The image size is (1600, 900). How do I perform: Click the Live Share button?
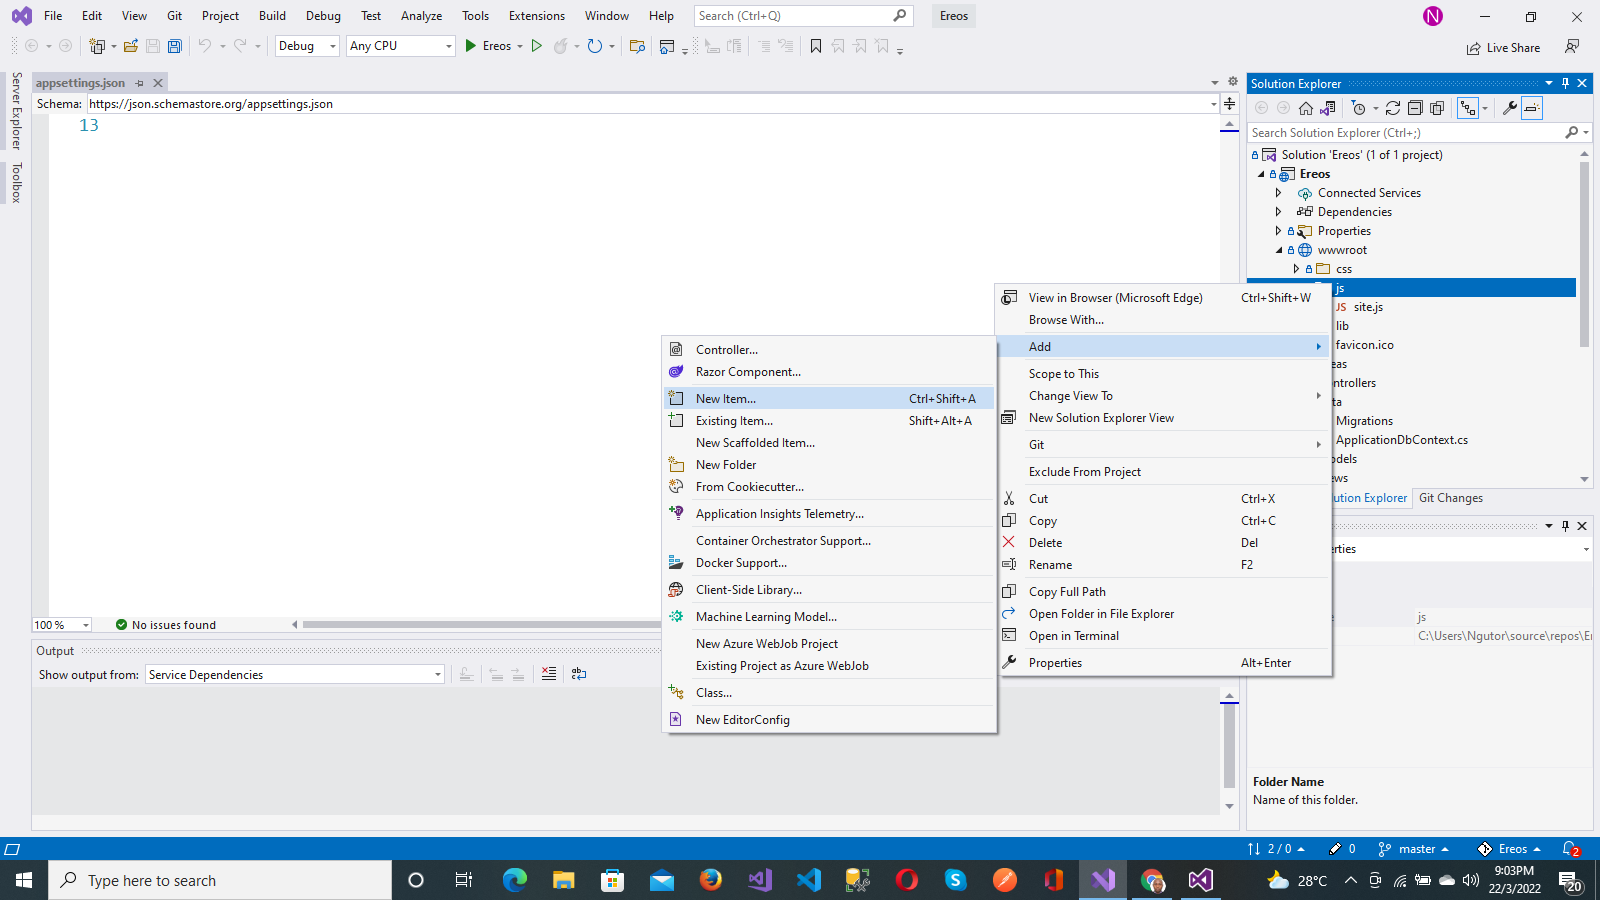pos(1503,48)
